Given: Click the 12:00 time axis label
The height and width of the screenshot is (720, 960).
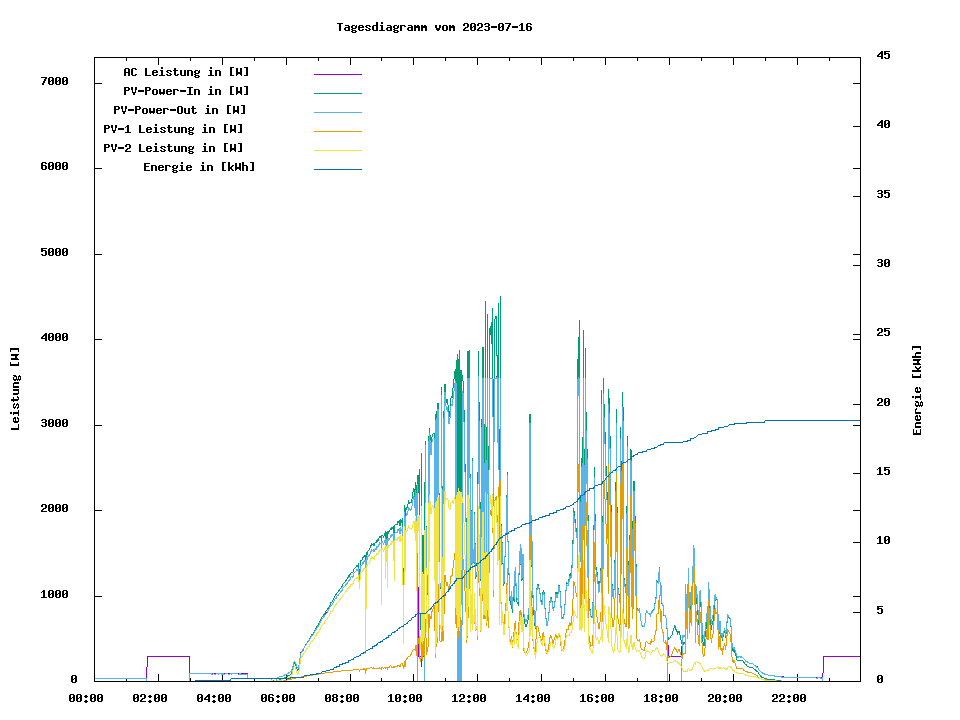Looking at the screenshot, I should point(469,698).
